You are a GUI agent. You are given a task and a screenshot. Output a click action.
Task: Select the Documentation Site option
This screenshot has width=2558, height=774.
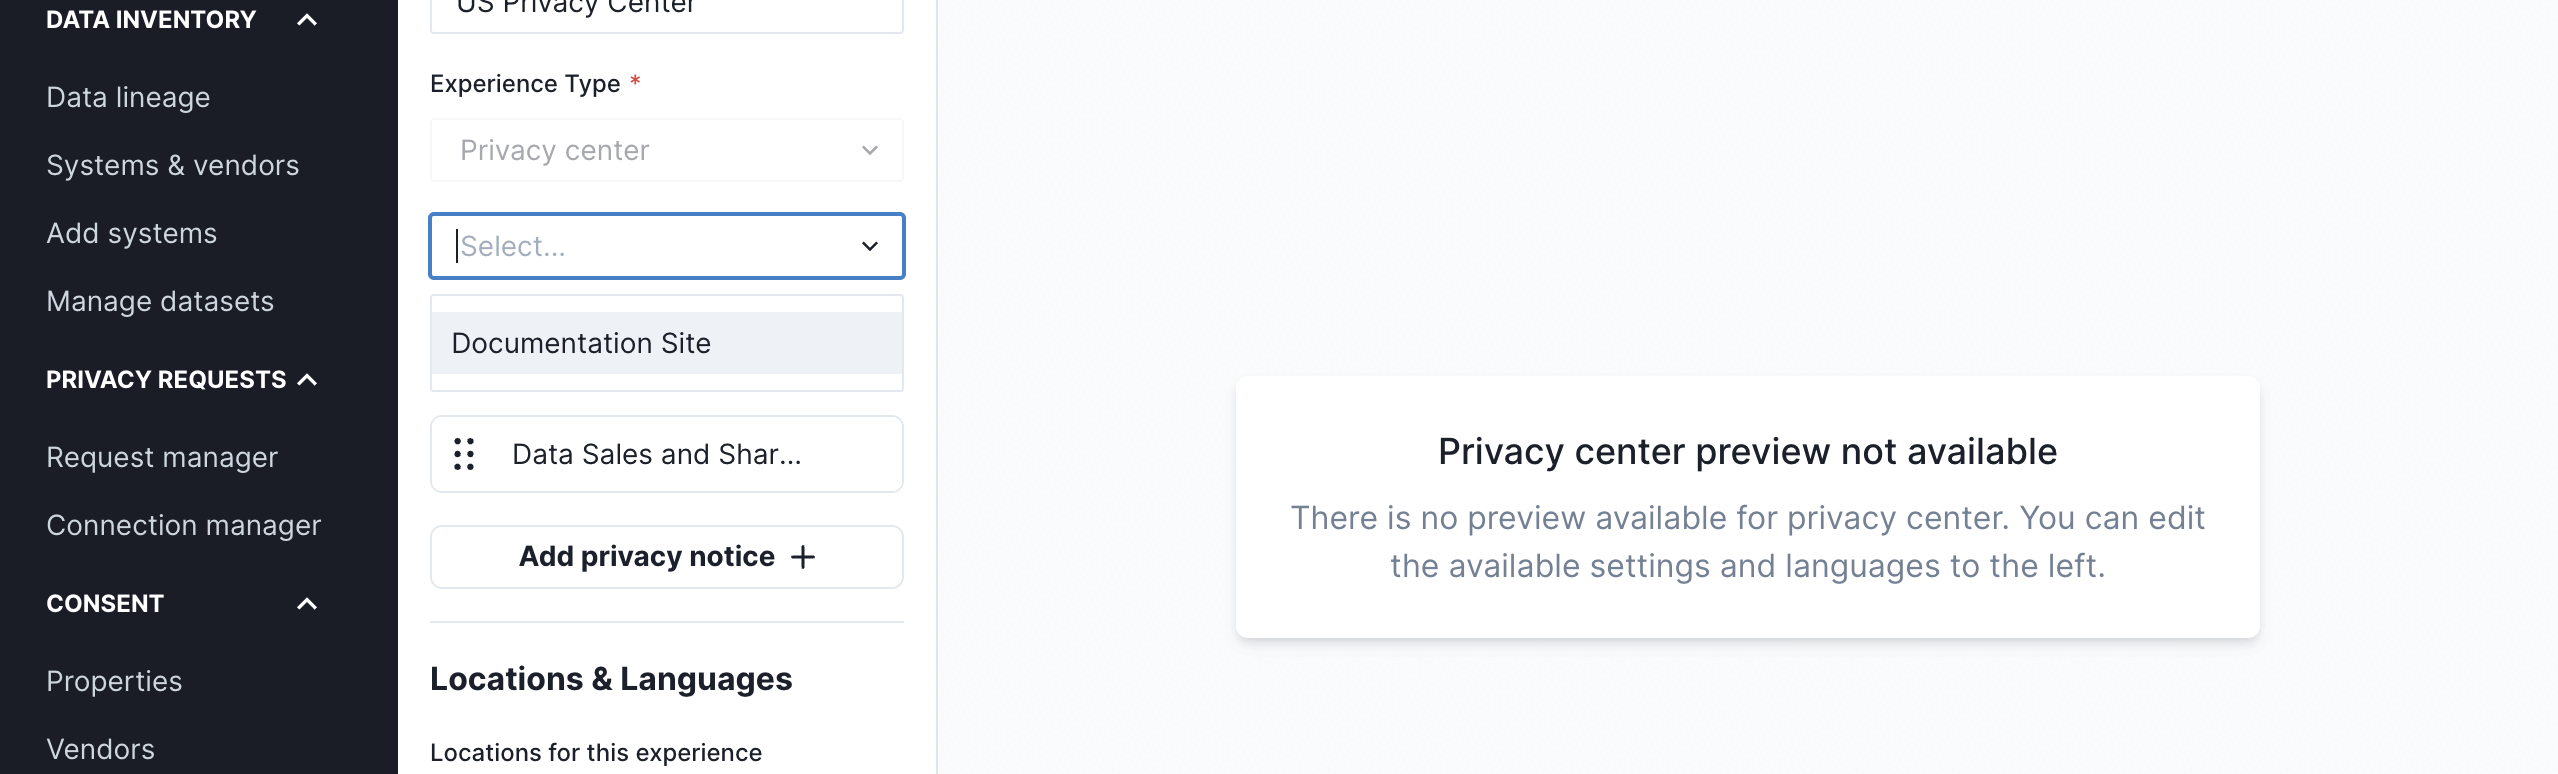(x=667, y=343)
